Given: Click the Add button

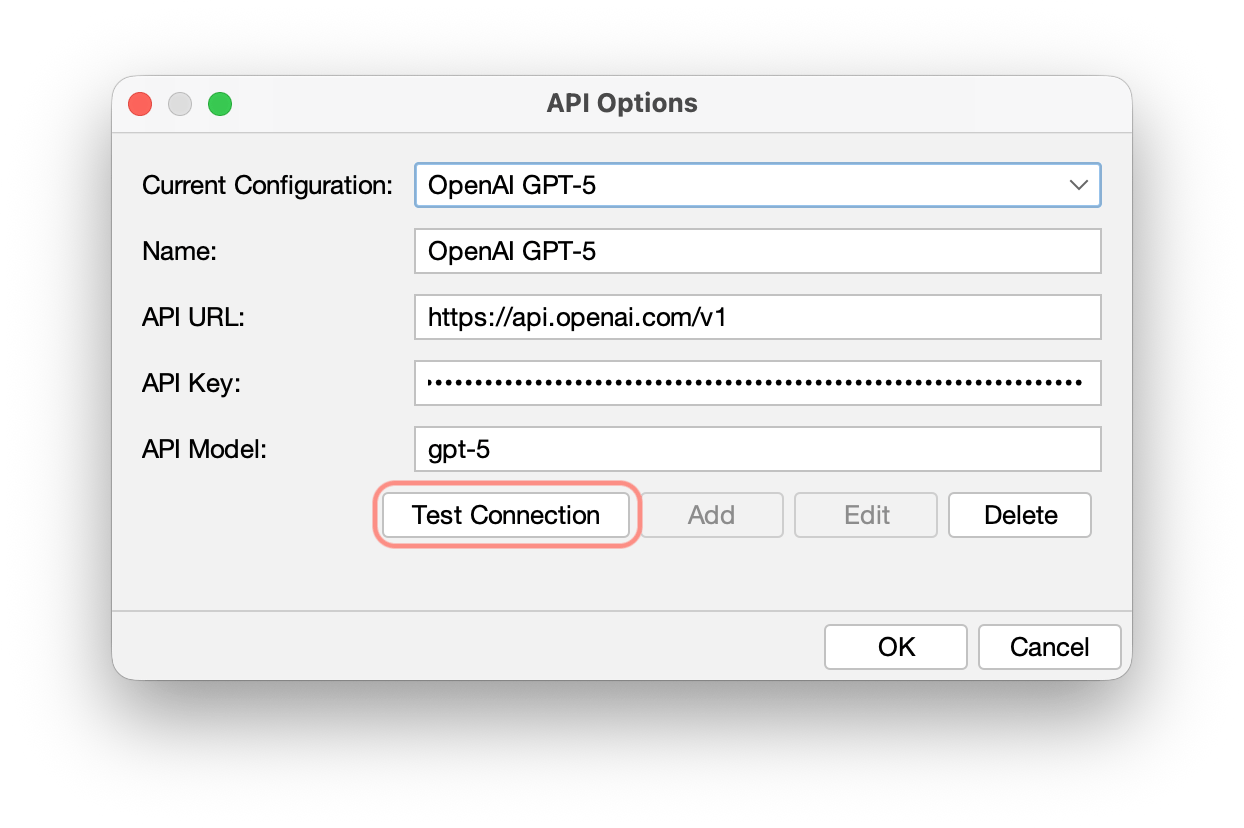Looking at the screenshot, I should point(711,514).
